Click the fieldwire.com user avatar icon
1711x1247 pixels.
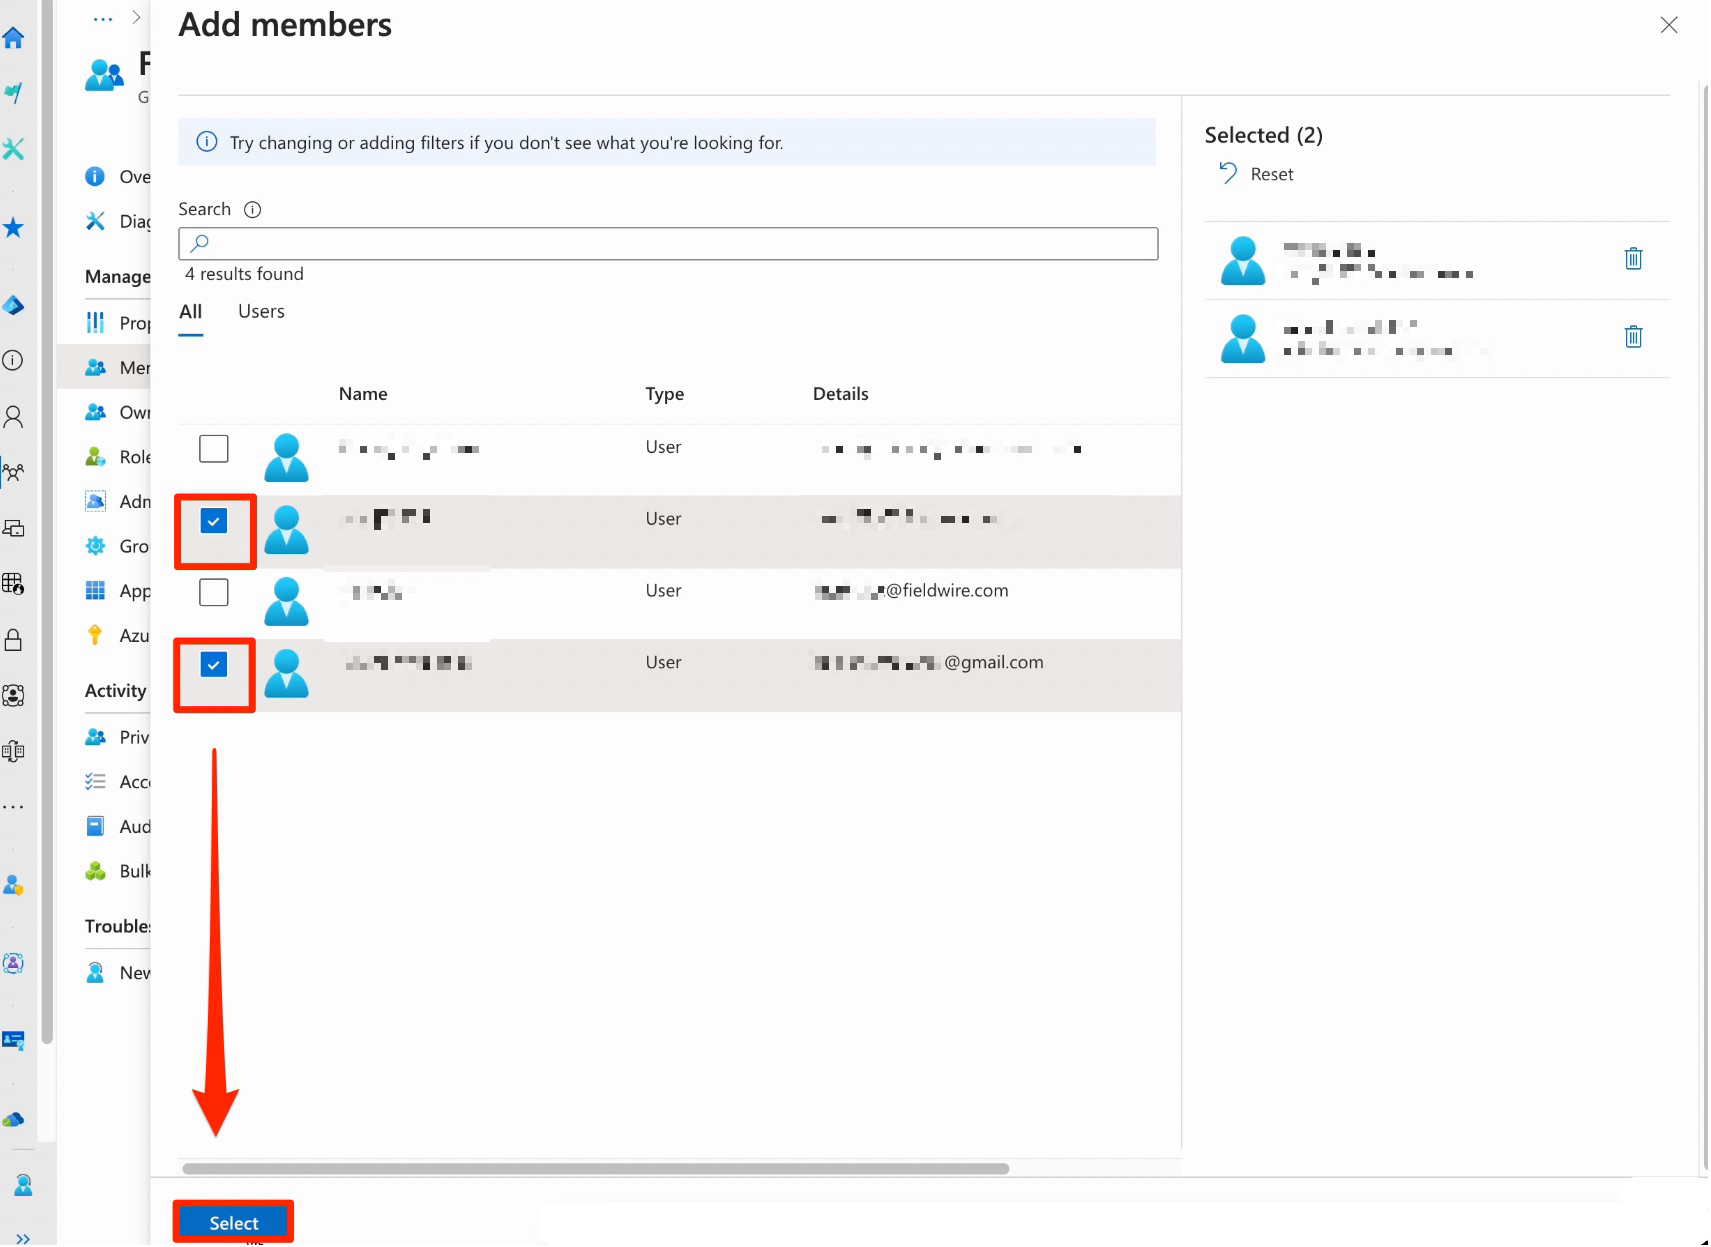coord(286,601)
